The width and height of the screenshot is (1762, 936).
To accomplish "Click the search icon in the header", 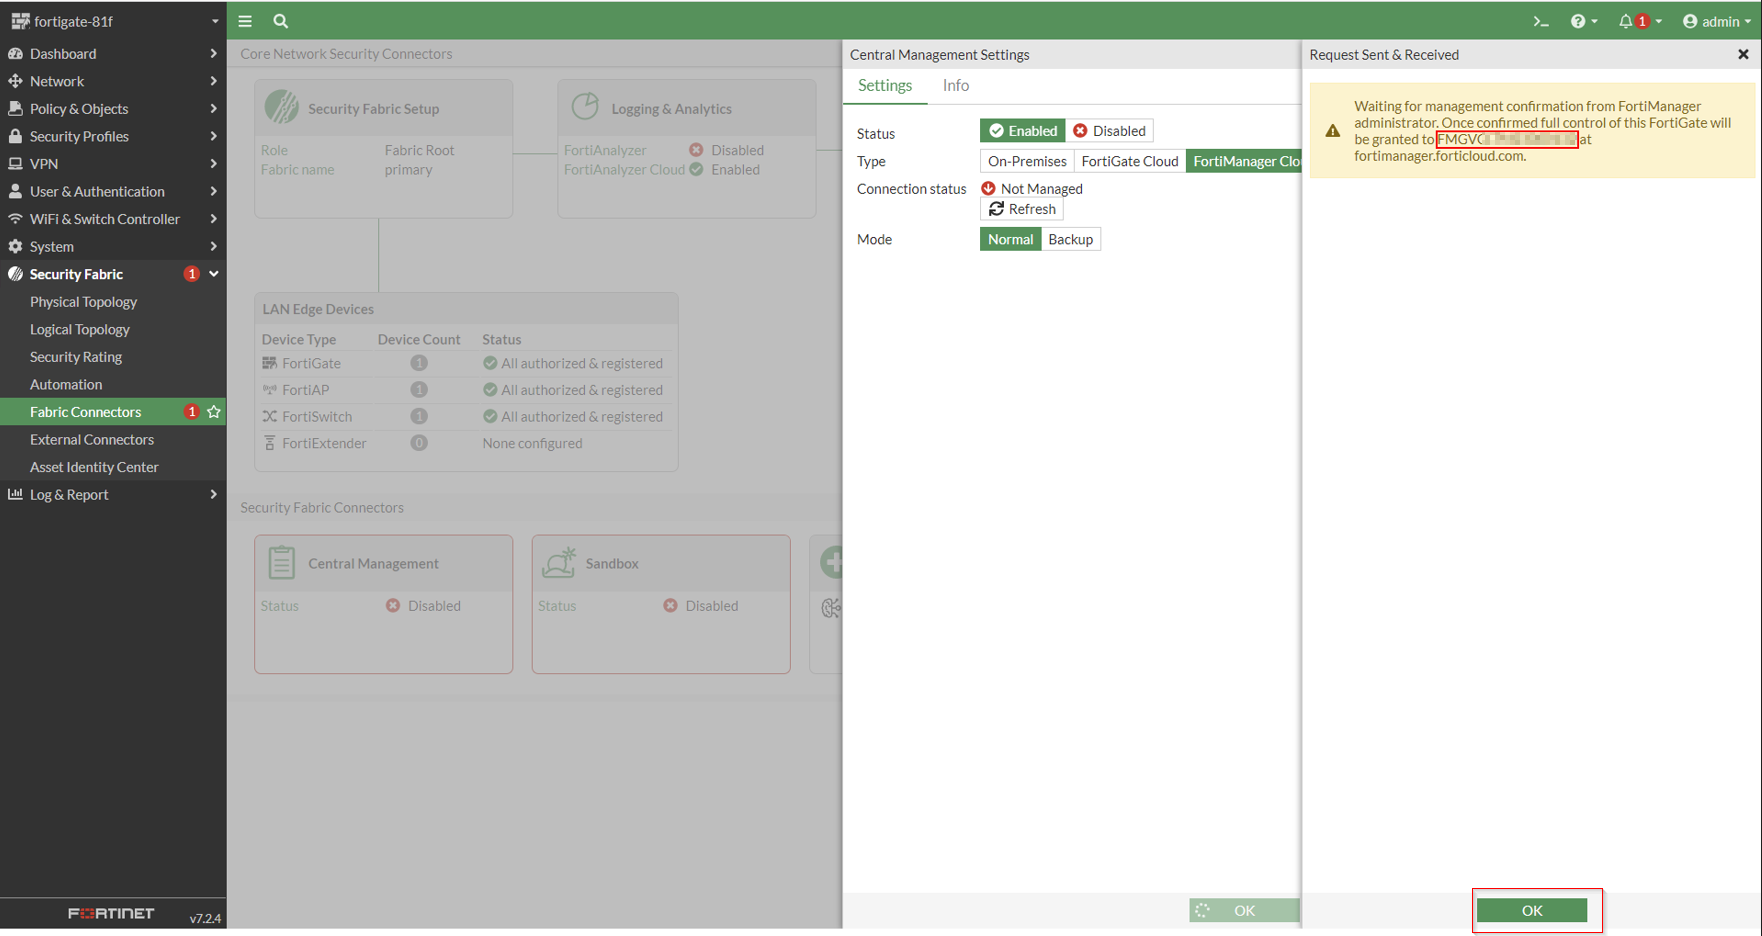I will [x=280, y=20].
